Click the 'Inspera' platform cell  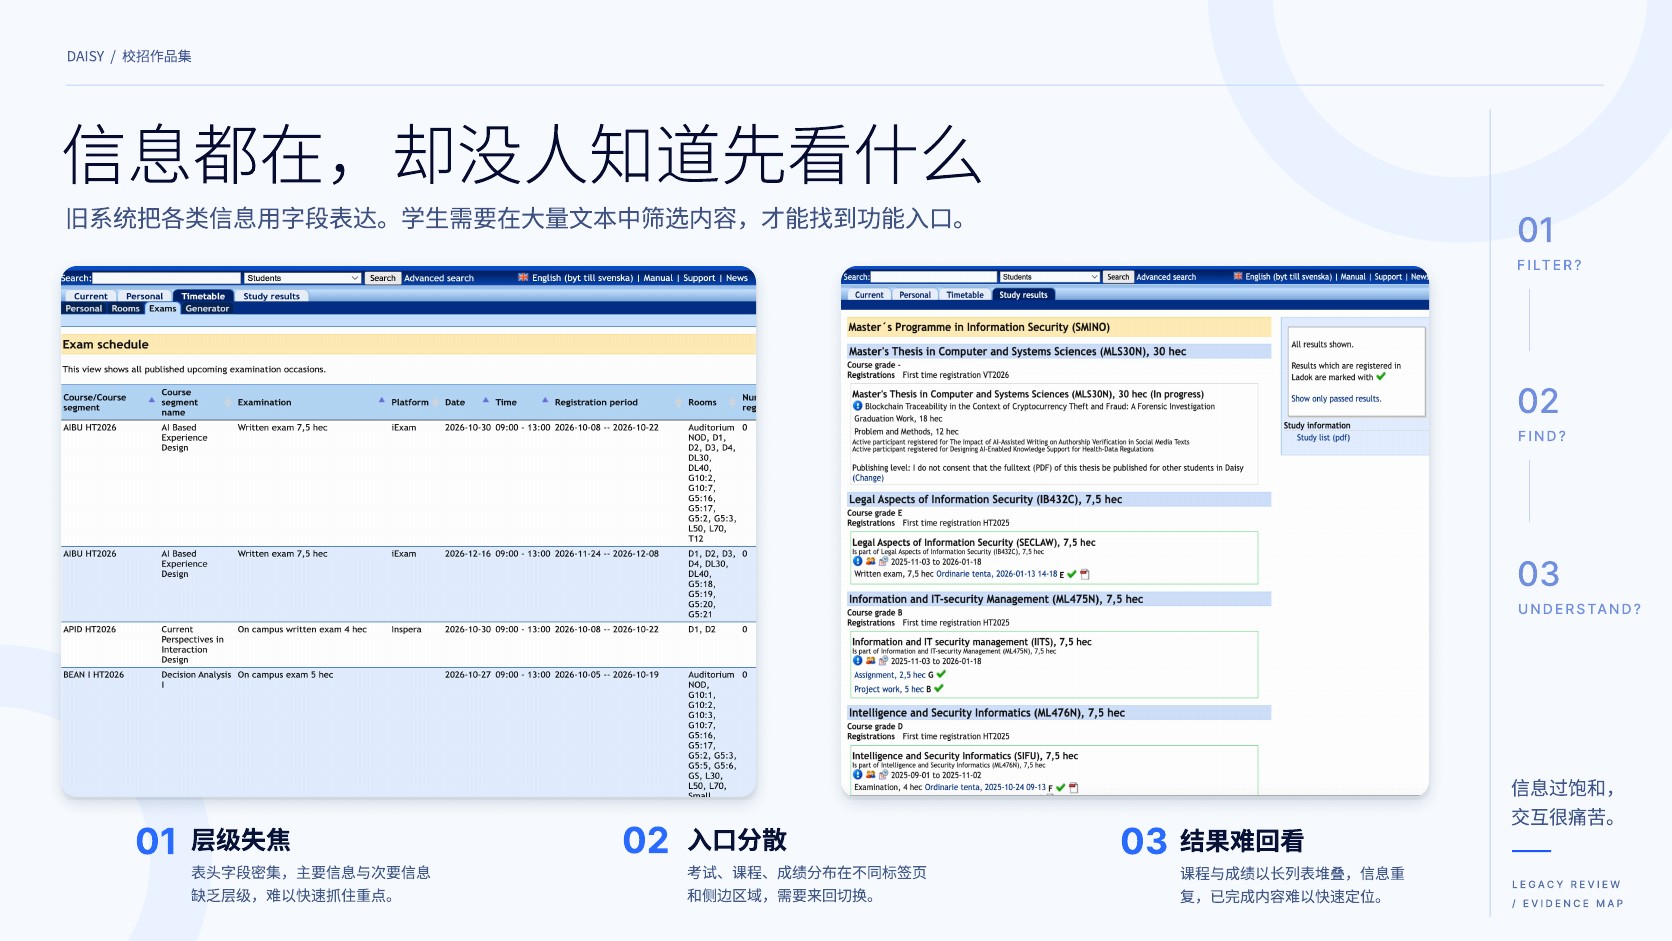point(406,629)
